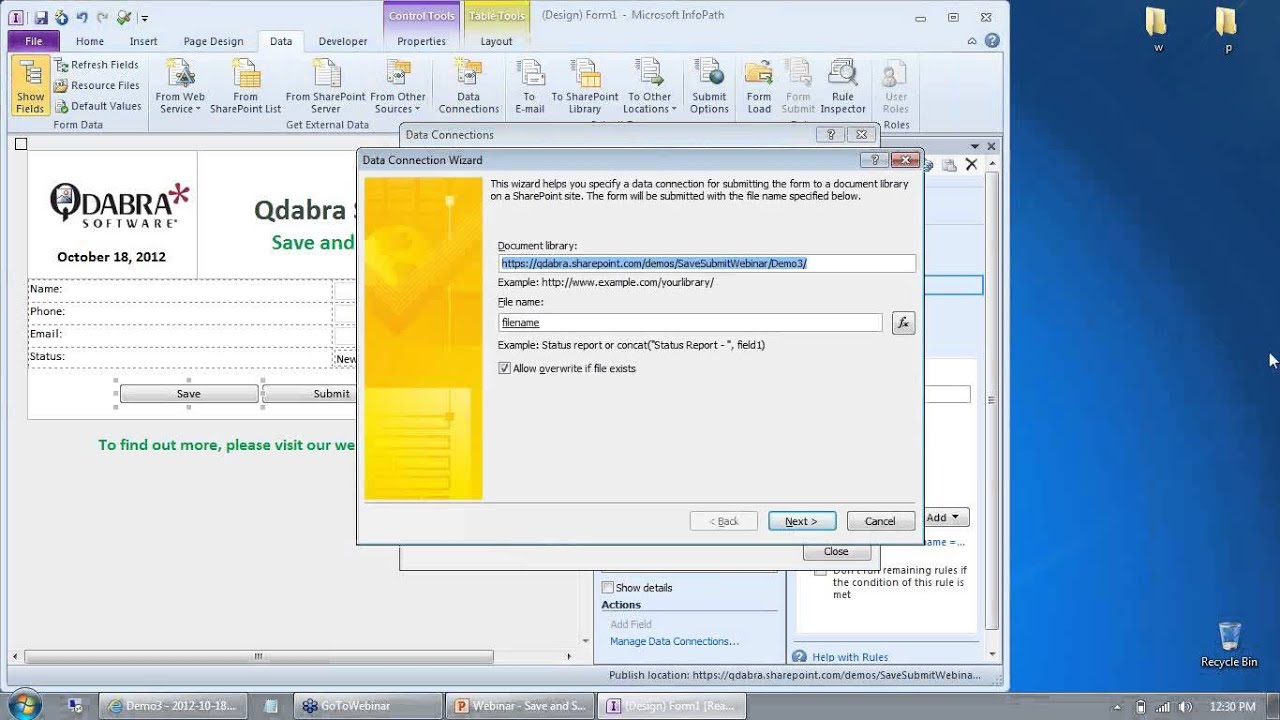
Task: Click the From SharePoint List icon
Action: click(245, 85)
